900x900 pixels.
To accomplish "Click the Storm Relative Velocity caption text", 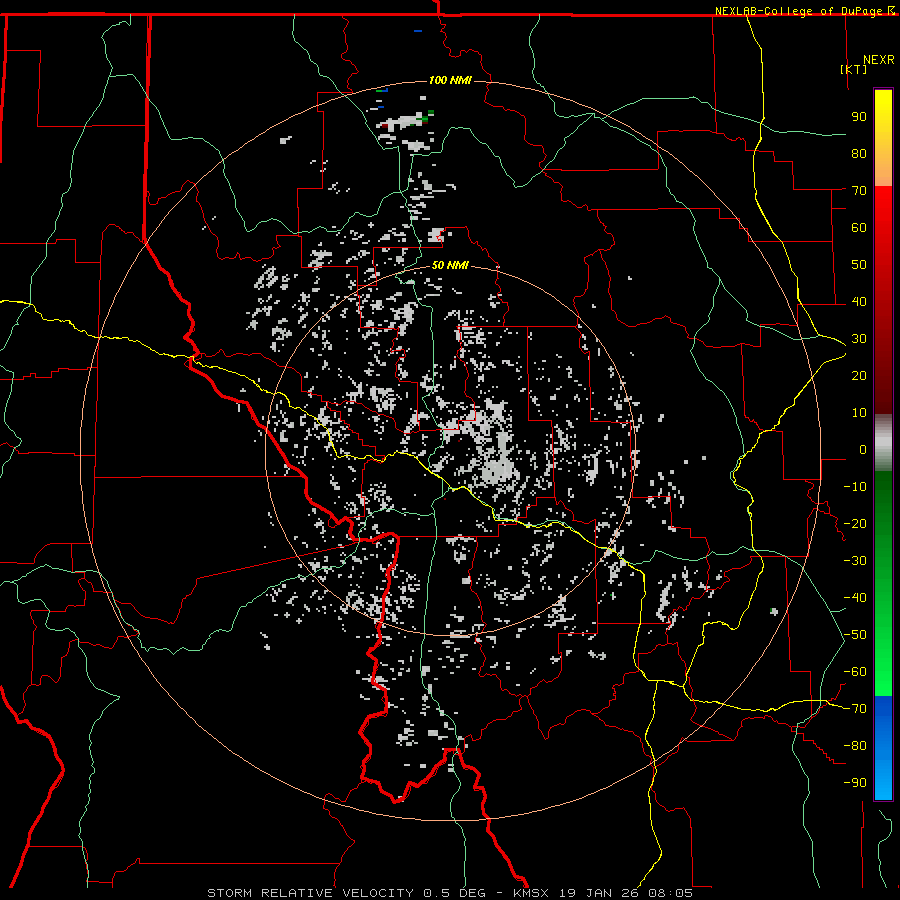I will [310, 893].
